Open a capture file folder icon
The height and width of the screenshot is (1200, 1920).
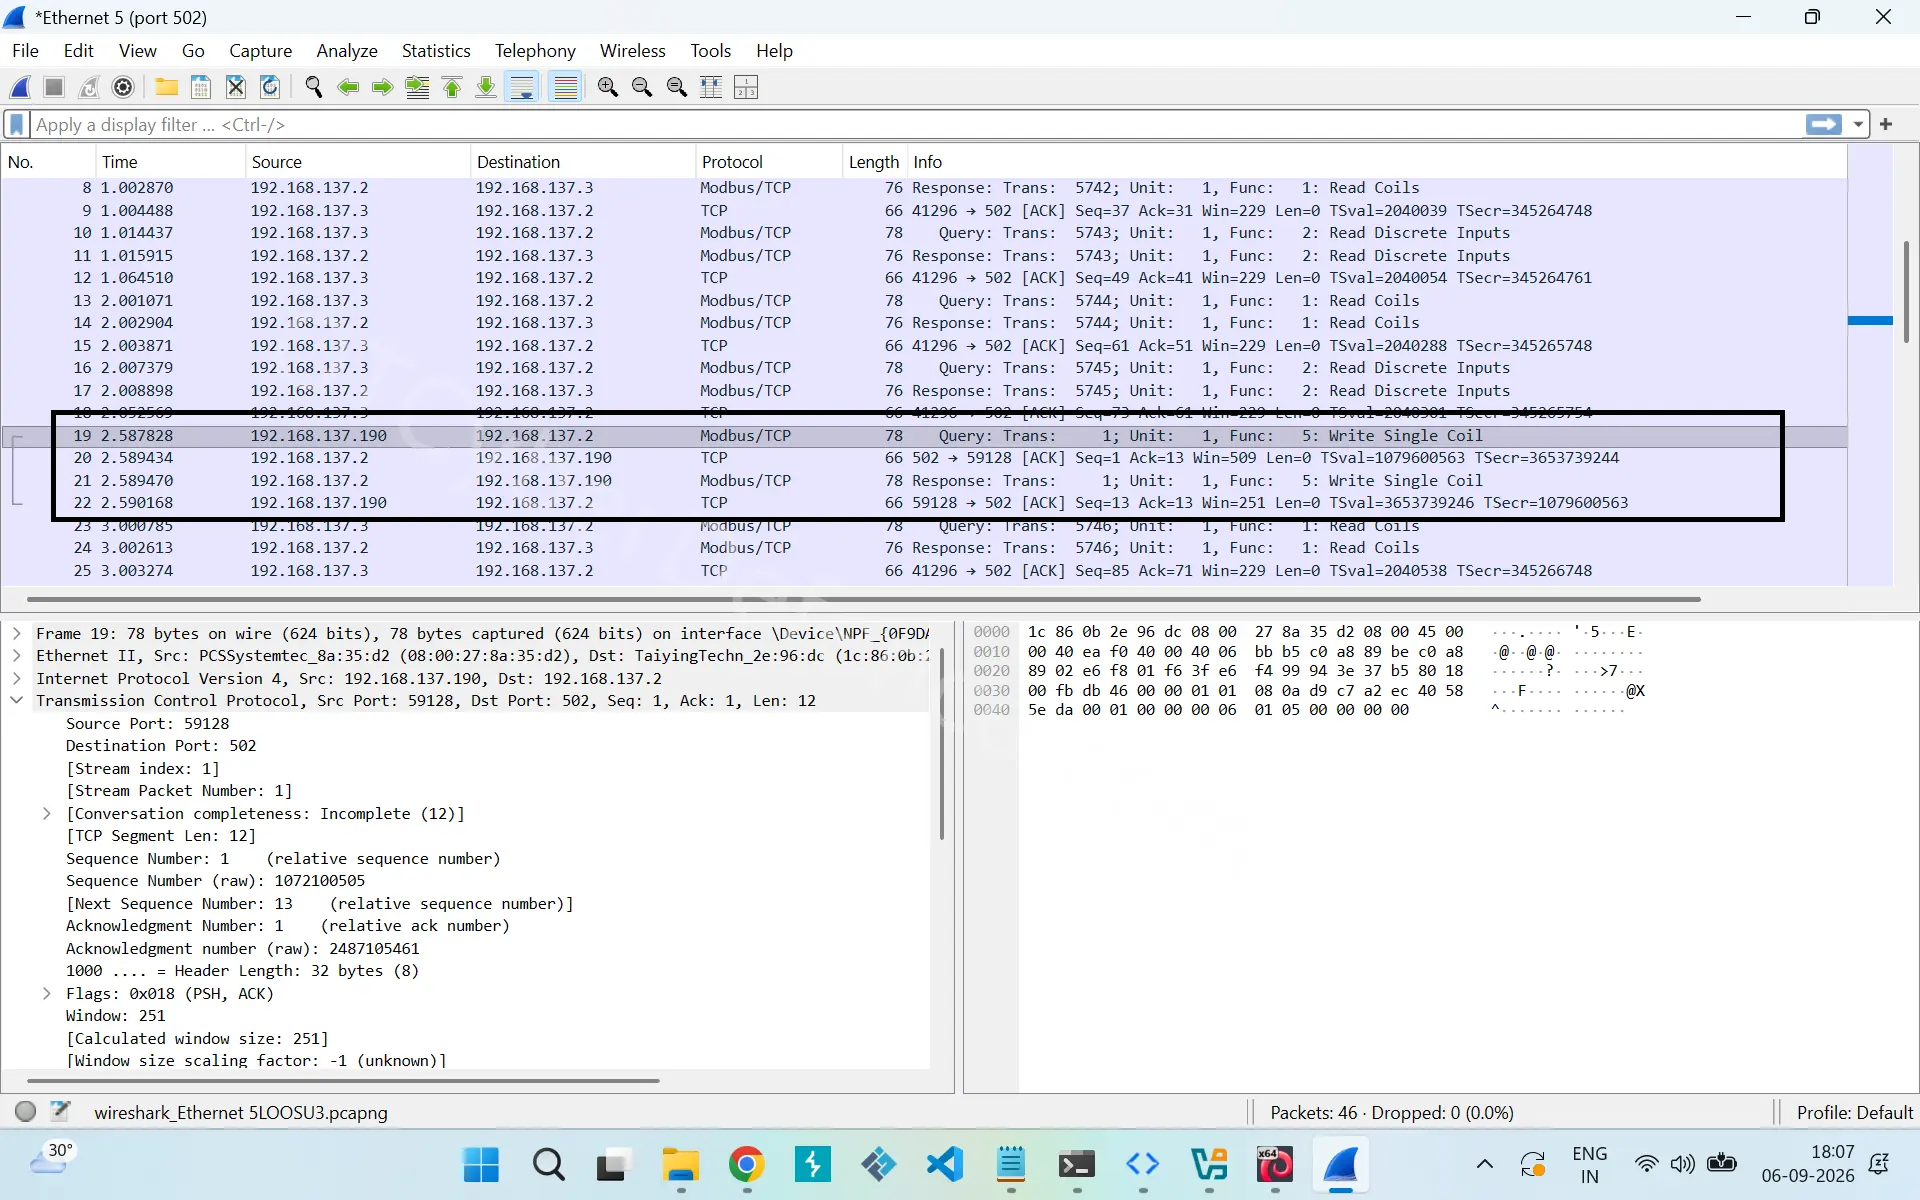[166, 87]
